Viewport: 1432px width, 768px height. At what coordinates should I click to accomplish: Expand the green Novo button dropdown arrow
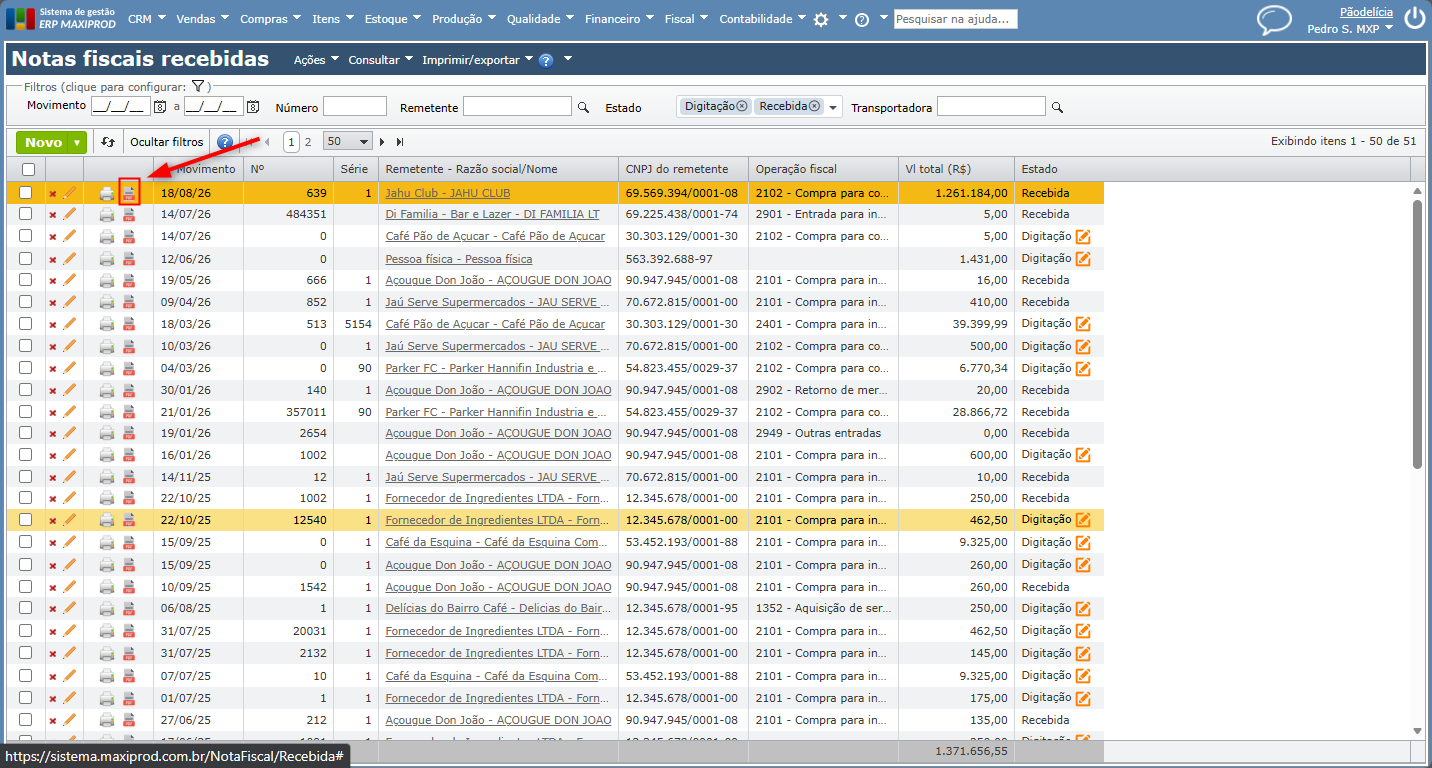(77, 143)
